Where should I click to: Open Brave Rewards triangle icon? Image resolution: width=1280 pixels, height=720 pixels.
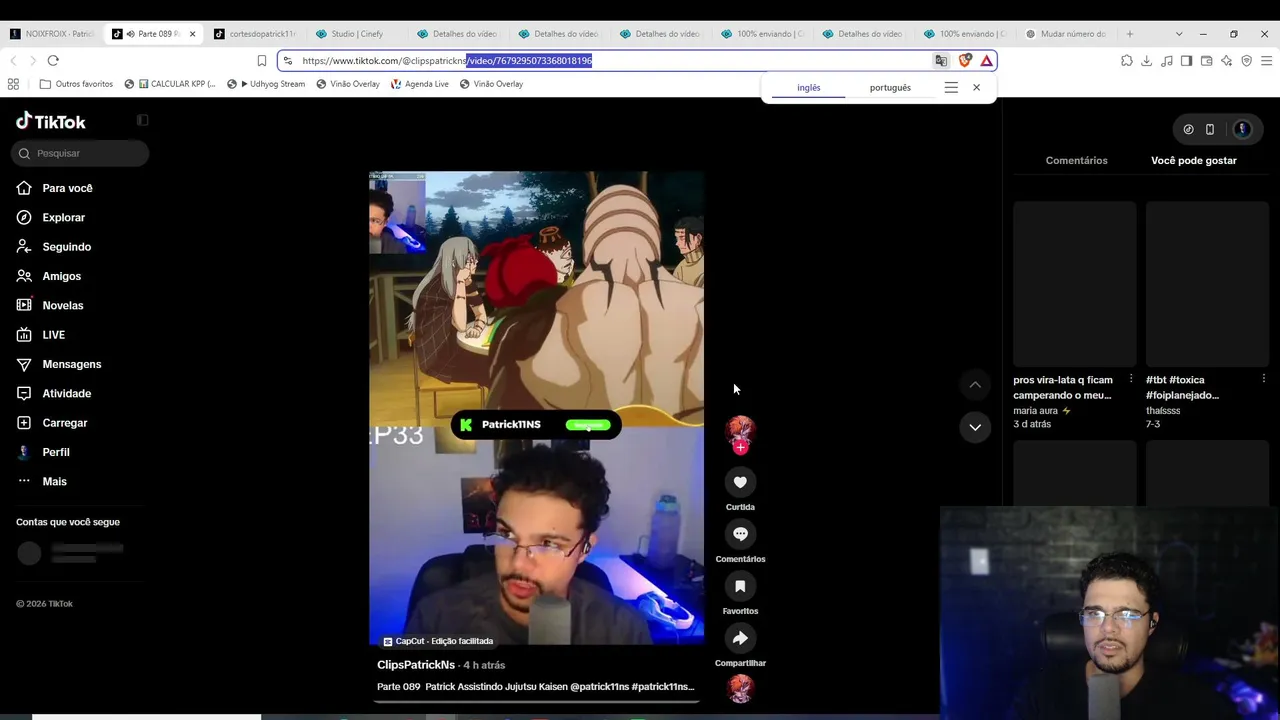987,61
